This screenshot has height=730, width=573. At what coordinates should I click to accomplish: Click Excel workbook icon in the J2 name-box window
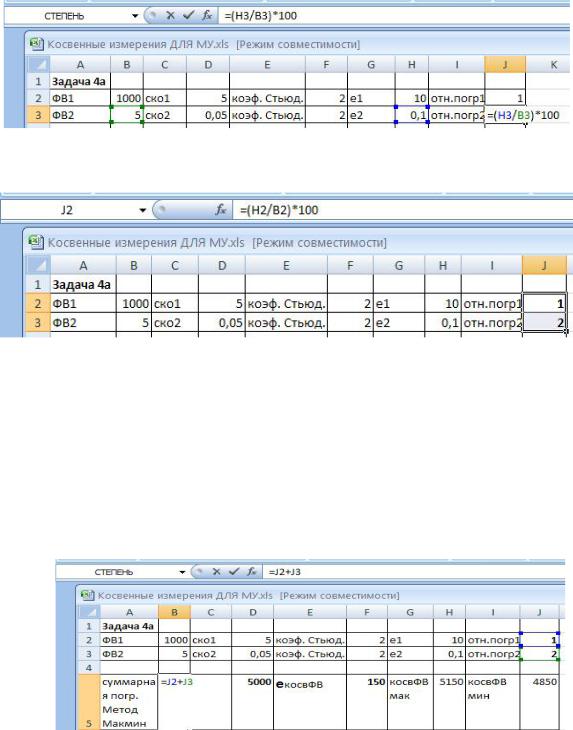click(35, 242)
